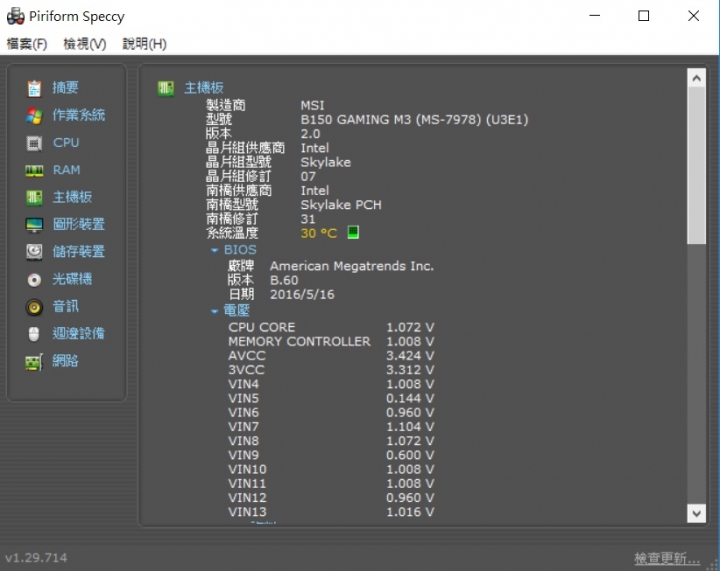Click the RAM memory stick icon
Screen dimensions: 720x571
(x=34, y=171)
